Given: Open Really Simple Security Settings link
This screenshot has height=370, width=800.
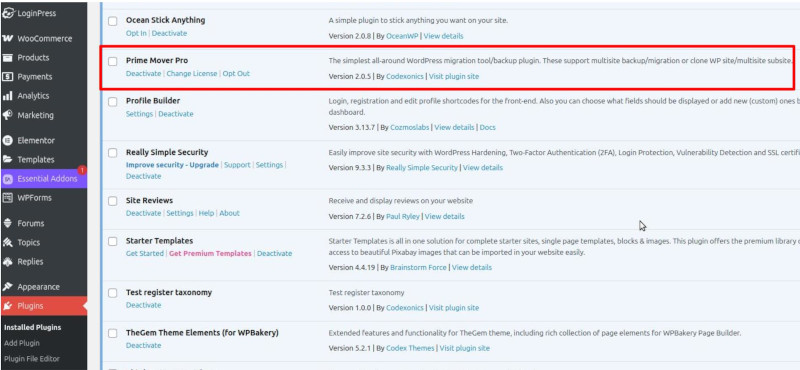Looking at the screenshot, I should (x=269, y=165).
